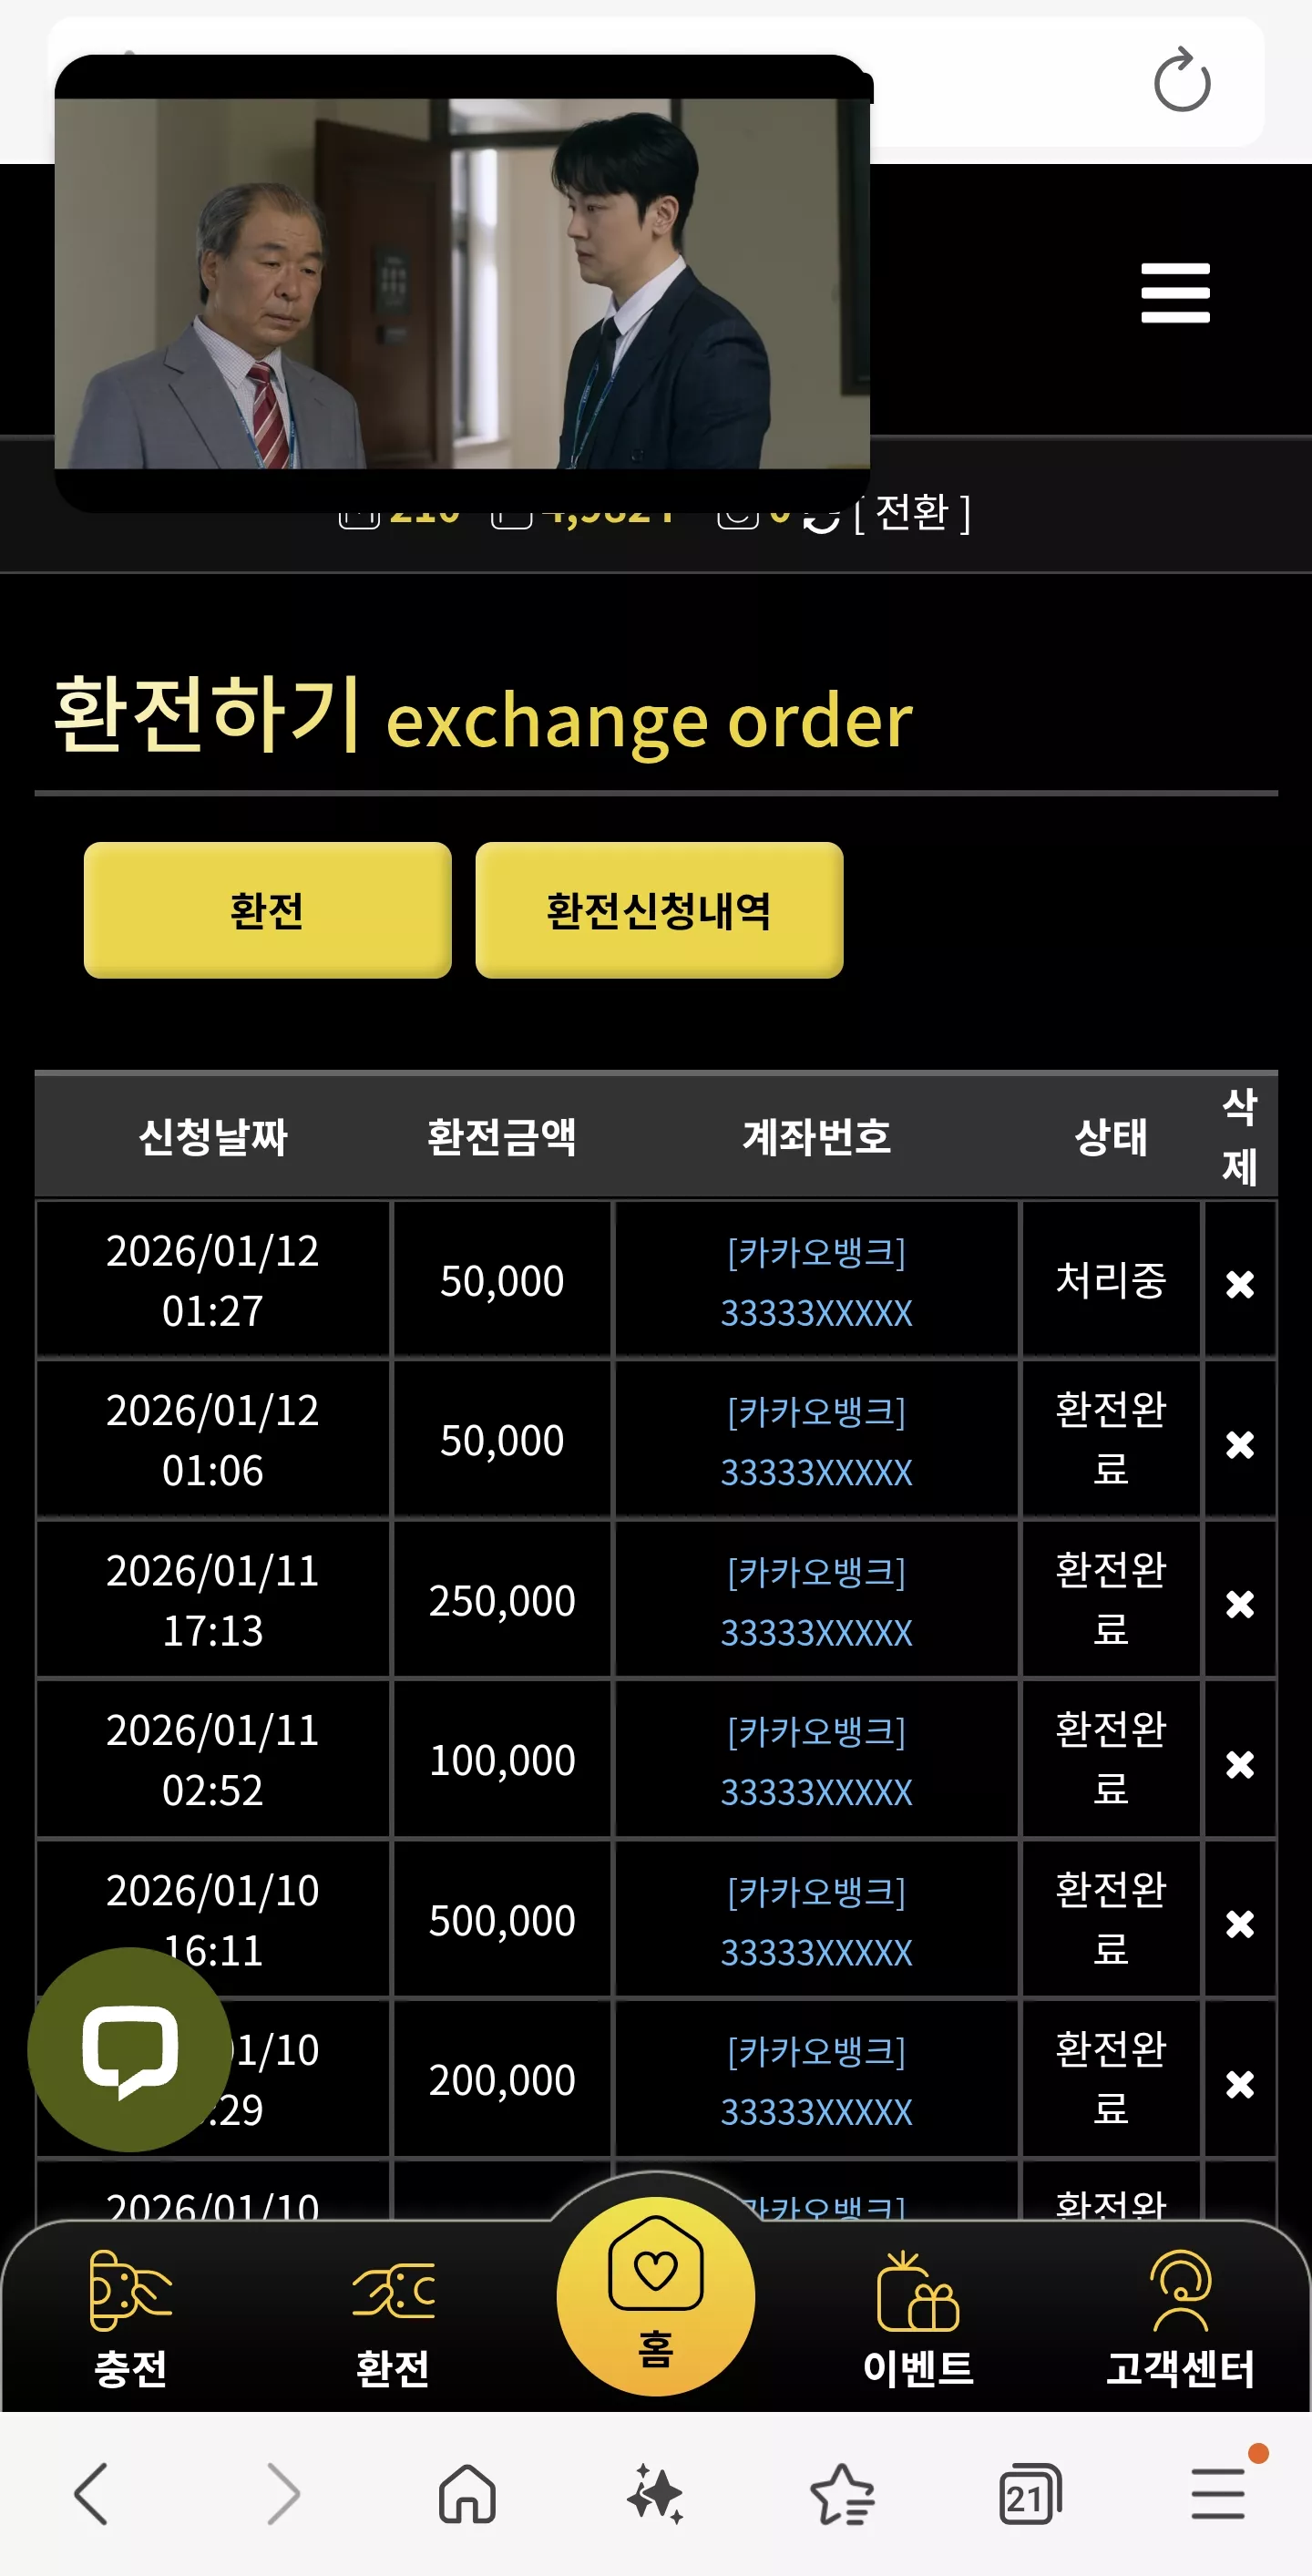
Task: Tap the 홈 center button
Action: tap(656, 2296)
